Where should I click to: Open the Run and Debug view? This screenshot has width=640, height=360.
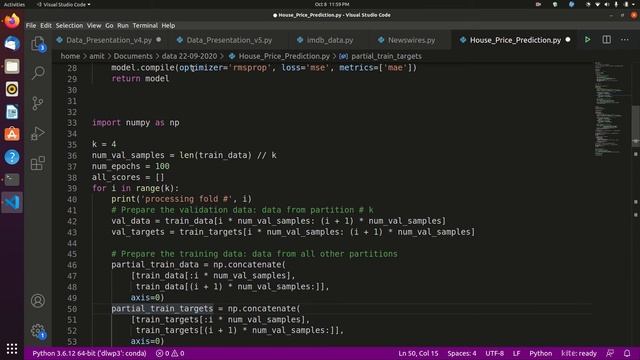(38, 133)
